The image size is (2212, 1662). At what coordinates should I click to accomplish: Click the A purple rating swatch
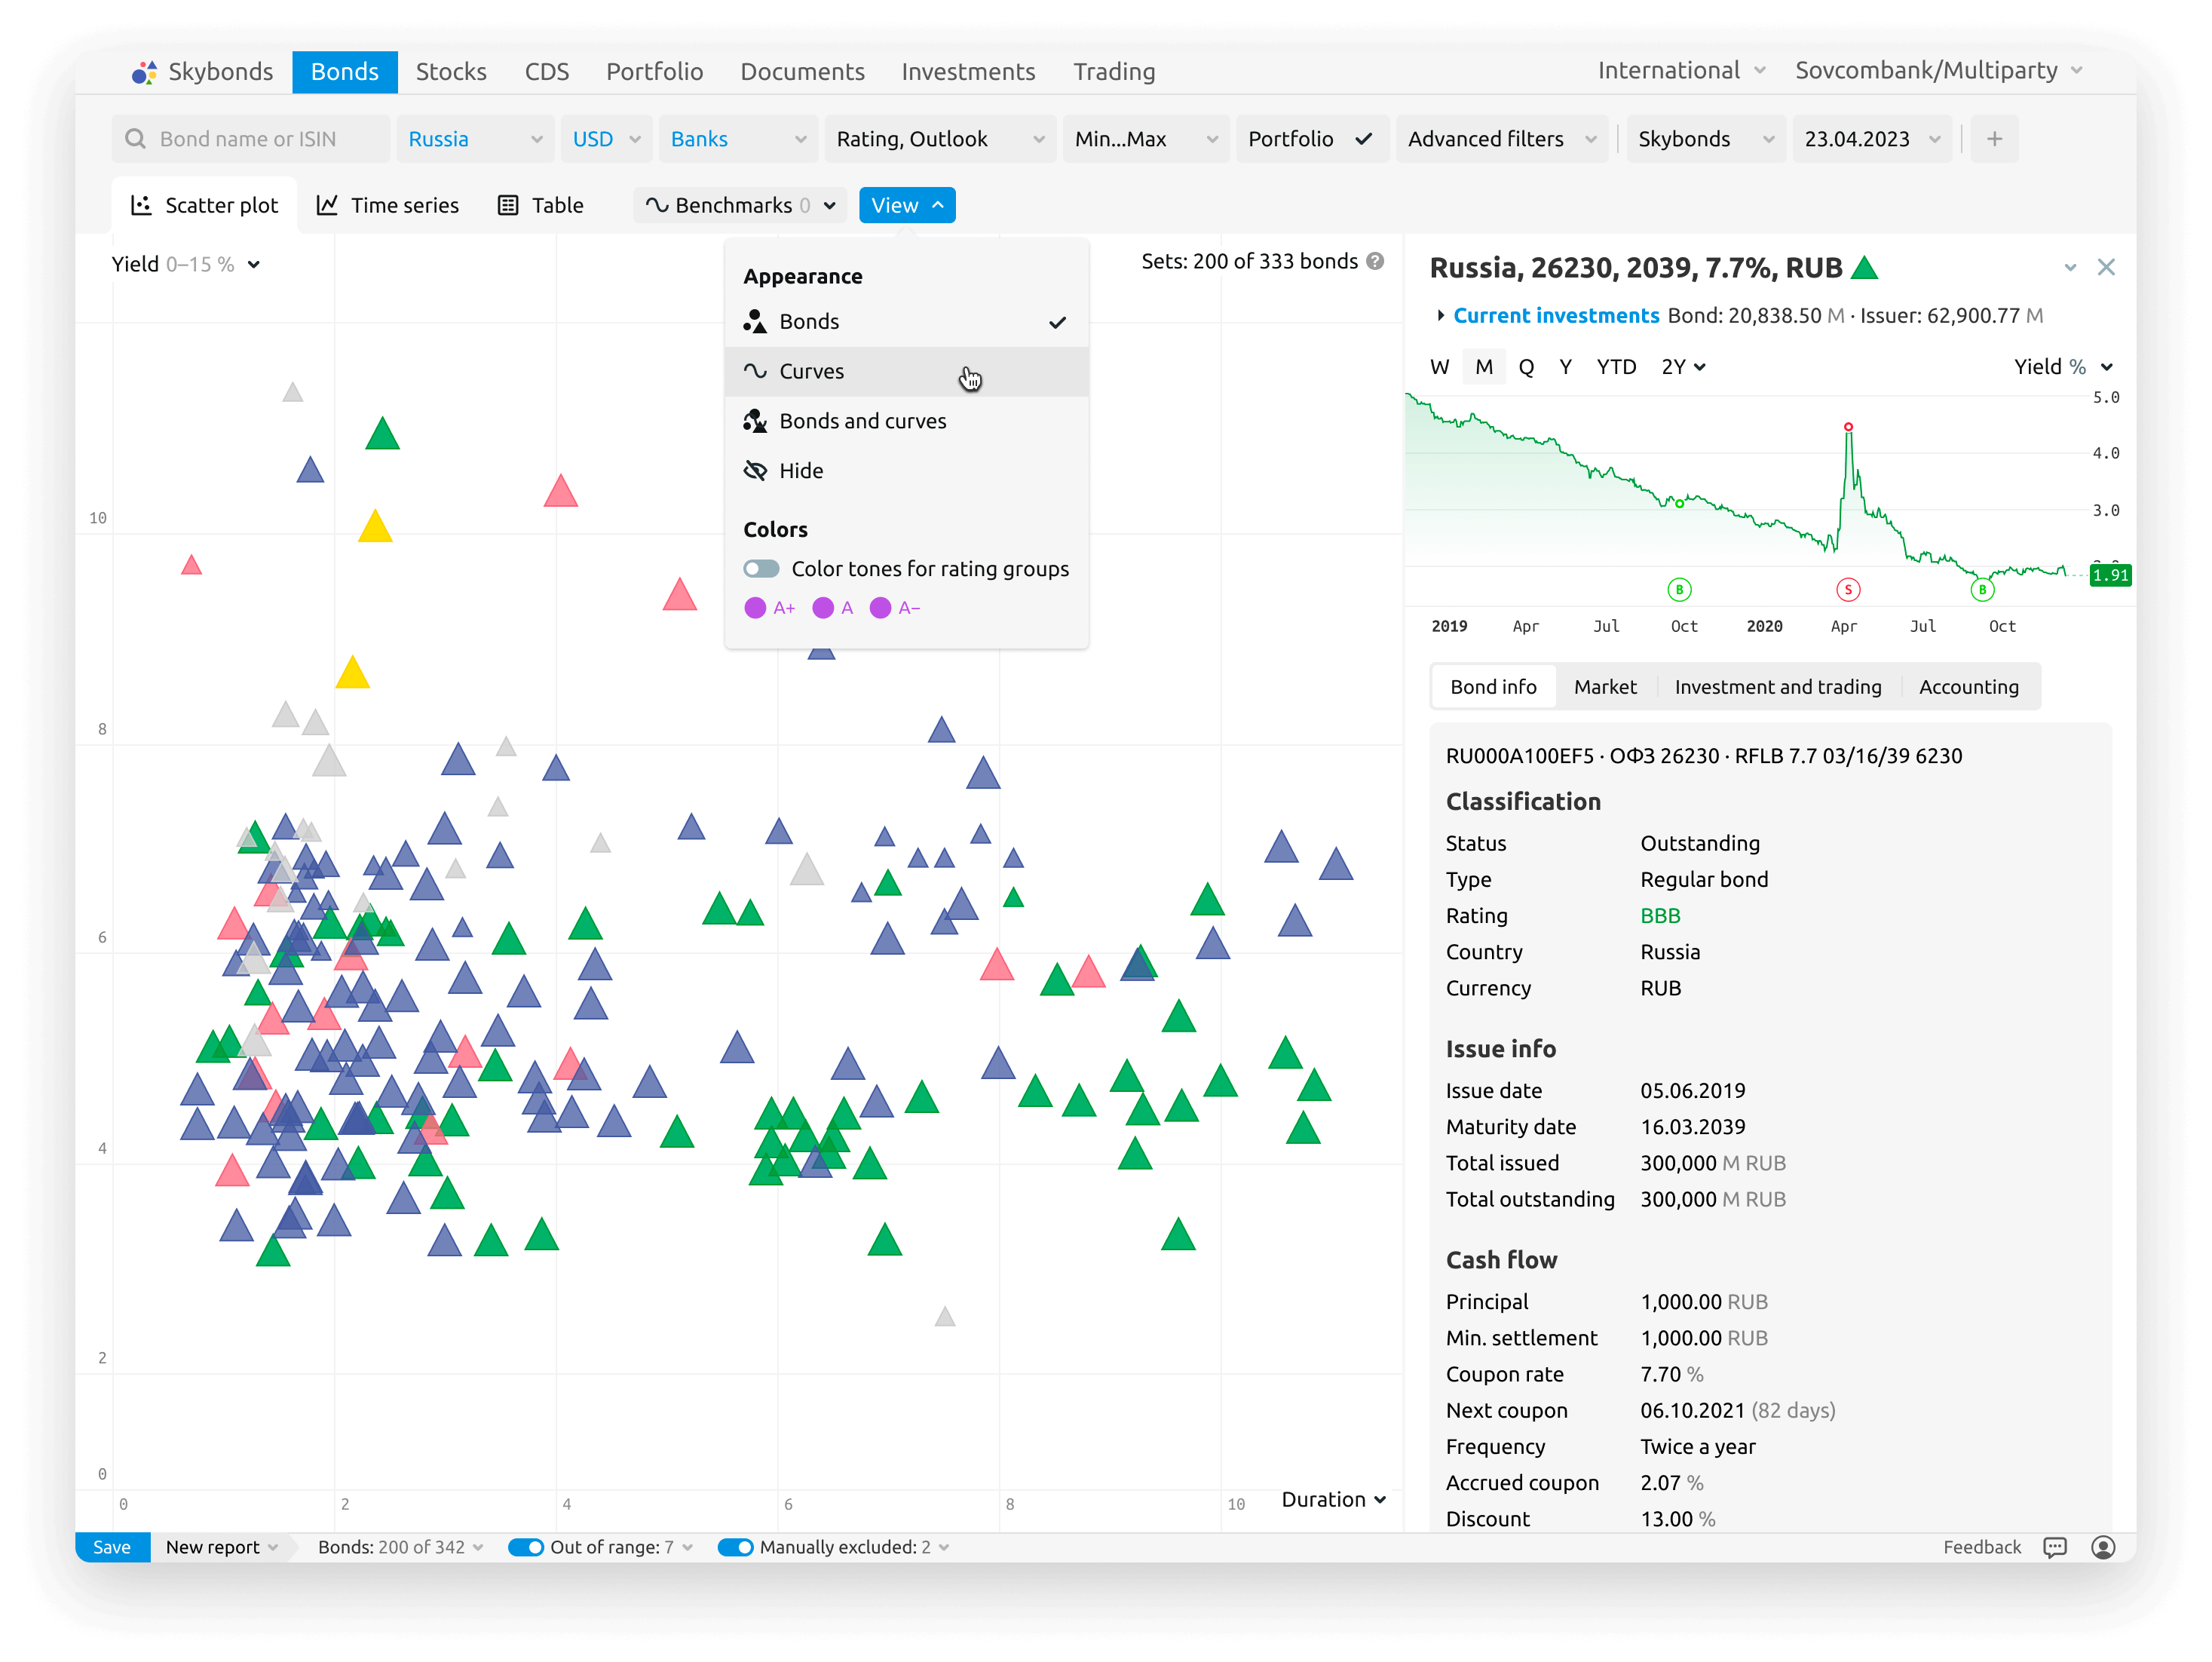point(823,608)
